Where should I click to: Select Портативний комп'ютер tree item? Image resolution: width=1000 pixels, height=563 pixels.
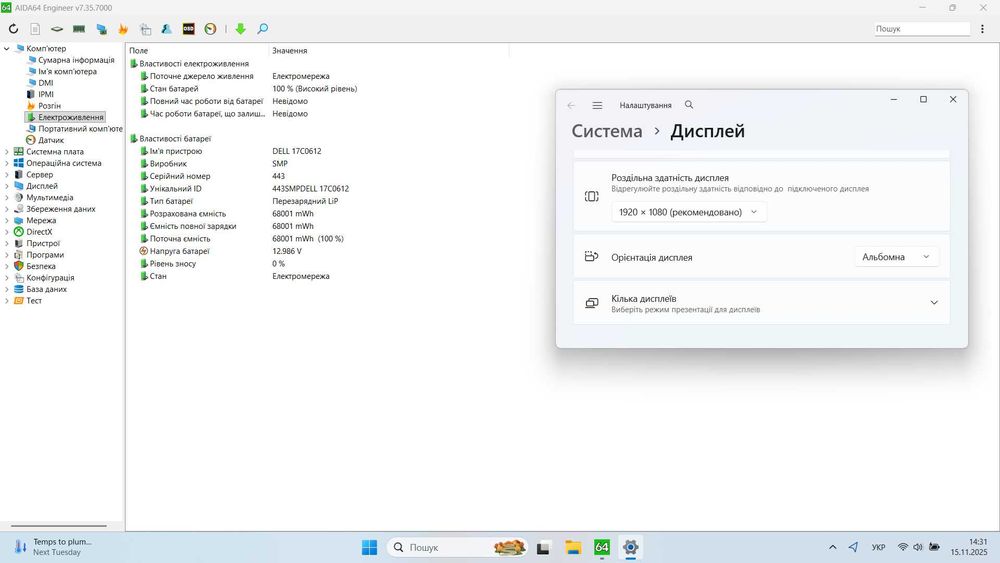(x=80, y=129)
